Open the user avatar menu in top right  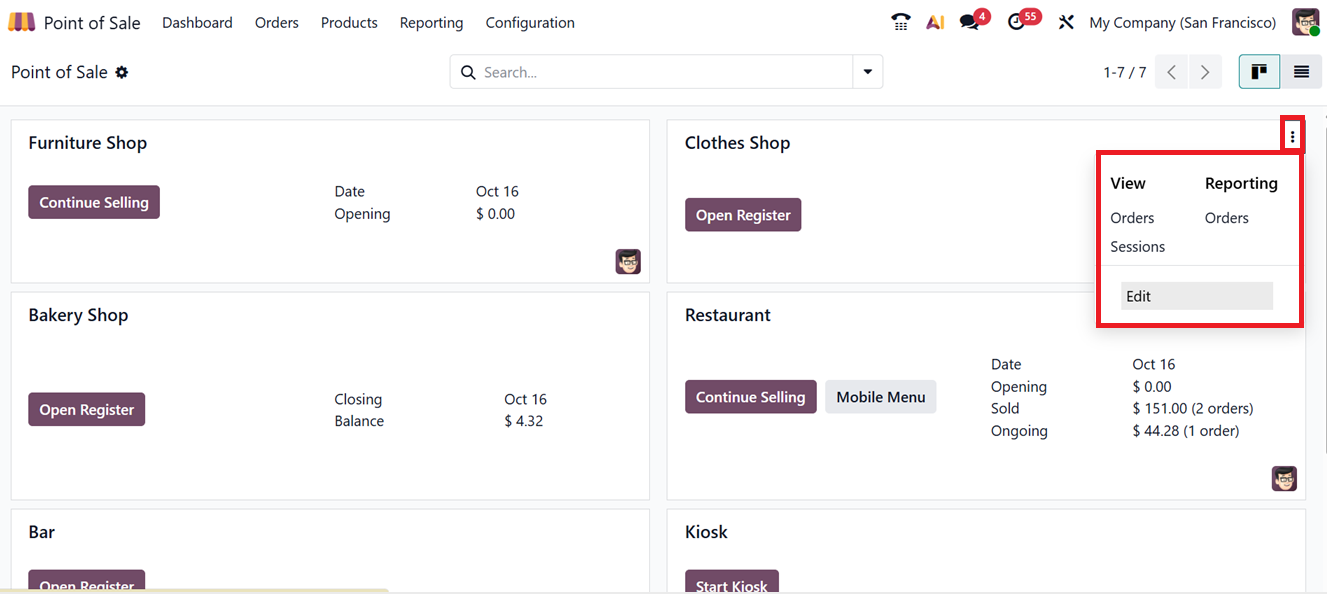click(x=1305, y=22)
